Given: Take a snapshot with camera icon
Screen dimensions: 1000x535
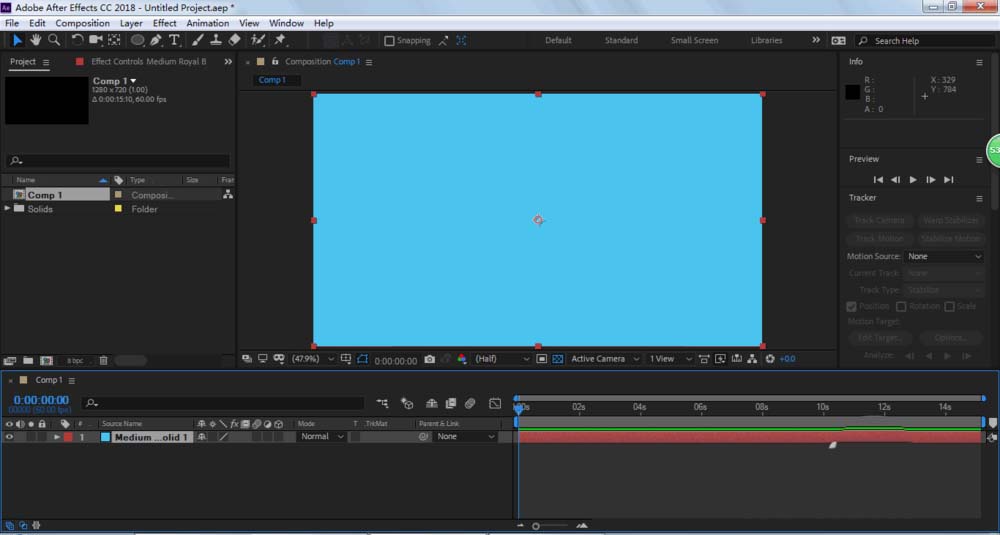Looking at the screenshot, I should pos(430,360).
